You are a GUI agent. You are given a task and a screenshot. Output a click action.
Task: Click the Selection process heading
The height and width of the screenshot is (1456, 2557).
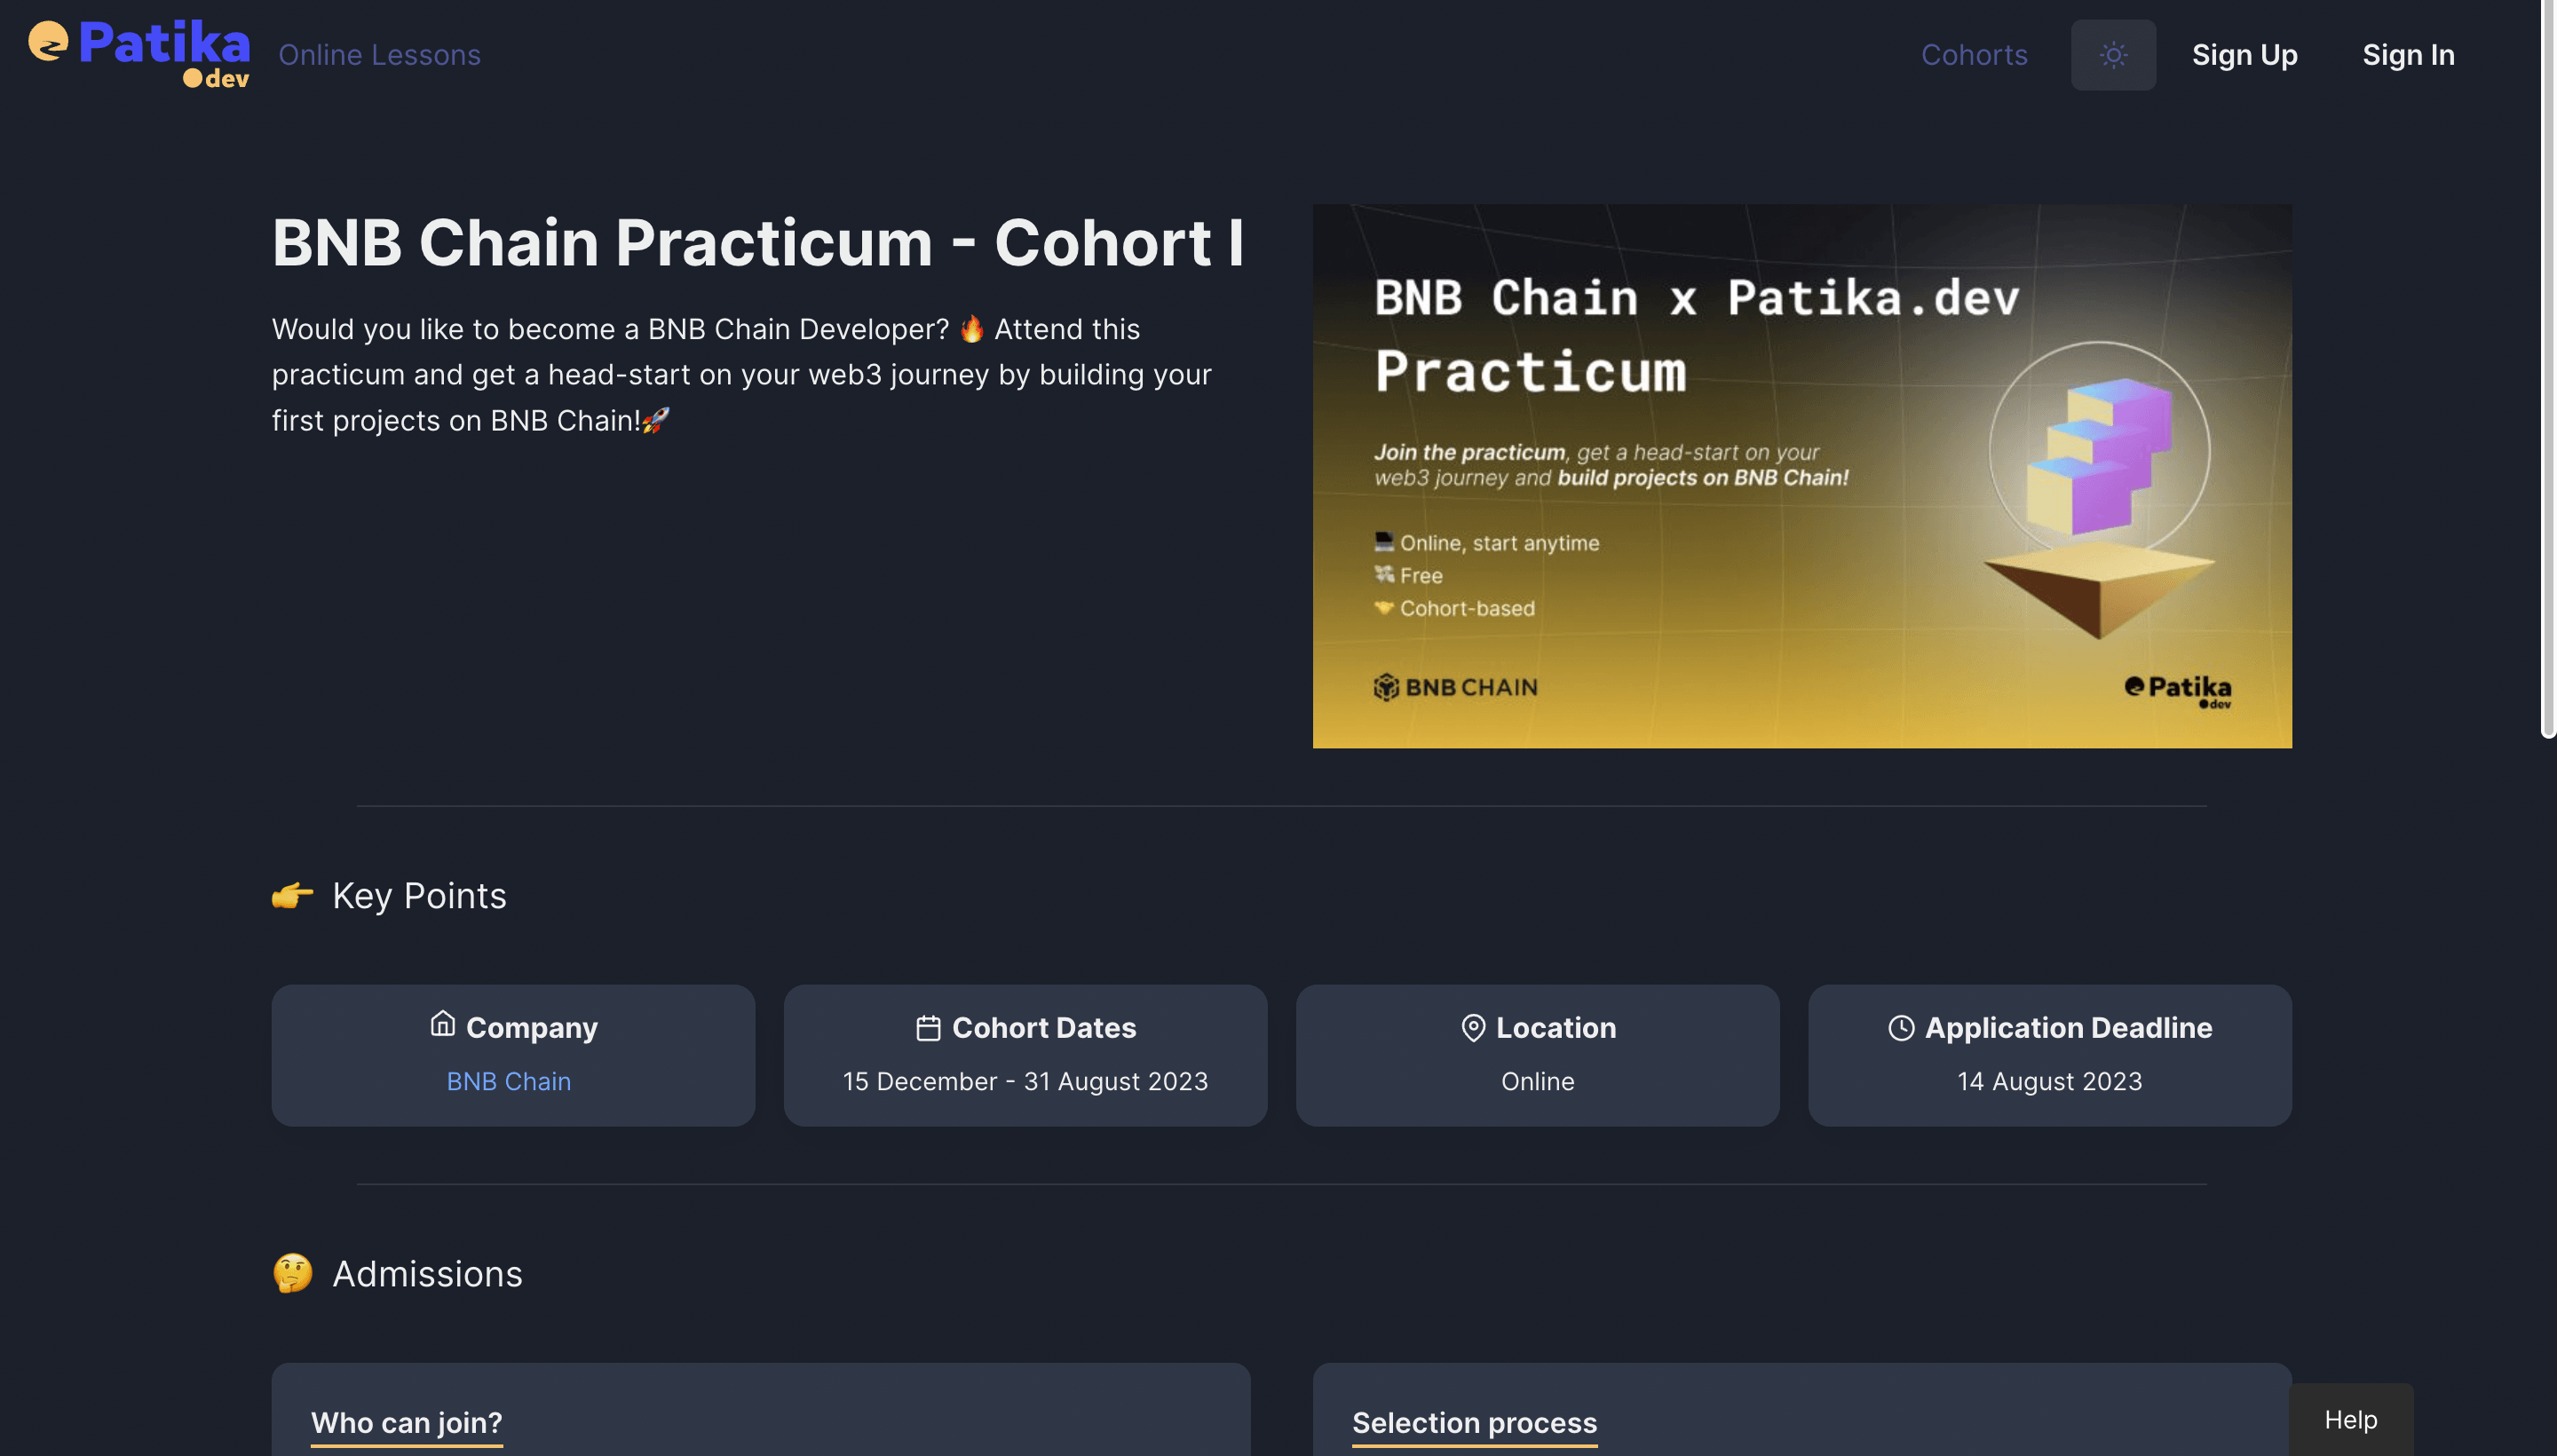tap(1474, 1422)
